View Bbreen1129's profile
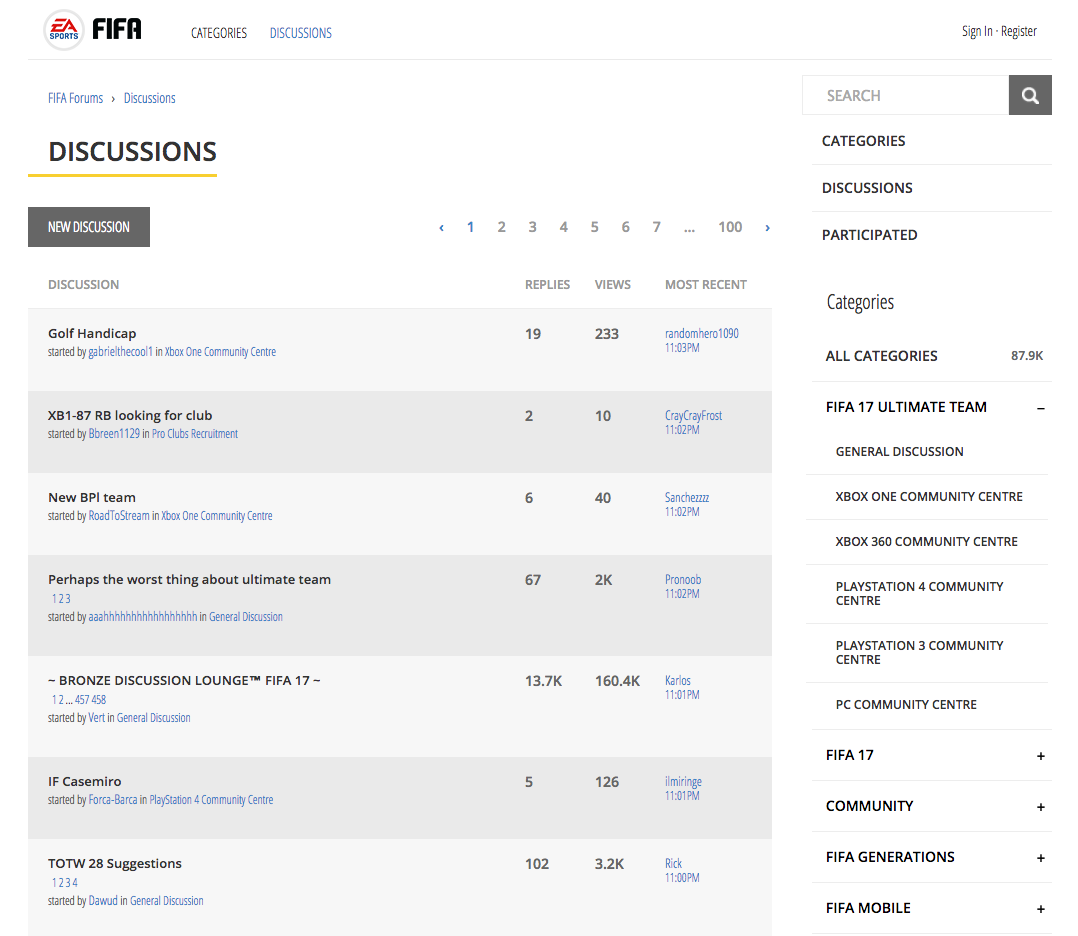Viewport: 1078px width, 936px height. tap(114, 433)
